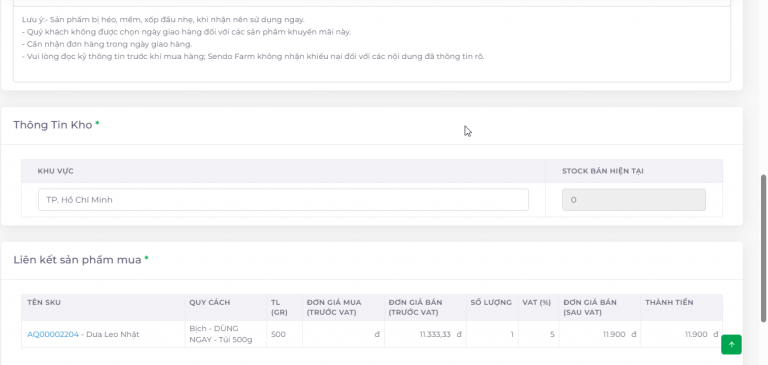Screen dimensions: 768x365
Task: Click the Stock bán hiện tại field
Action: [x=634, y=200]
